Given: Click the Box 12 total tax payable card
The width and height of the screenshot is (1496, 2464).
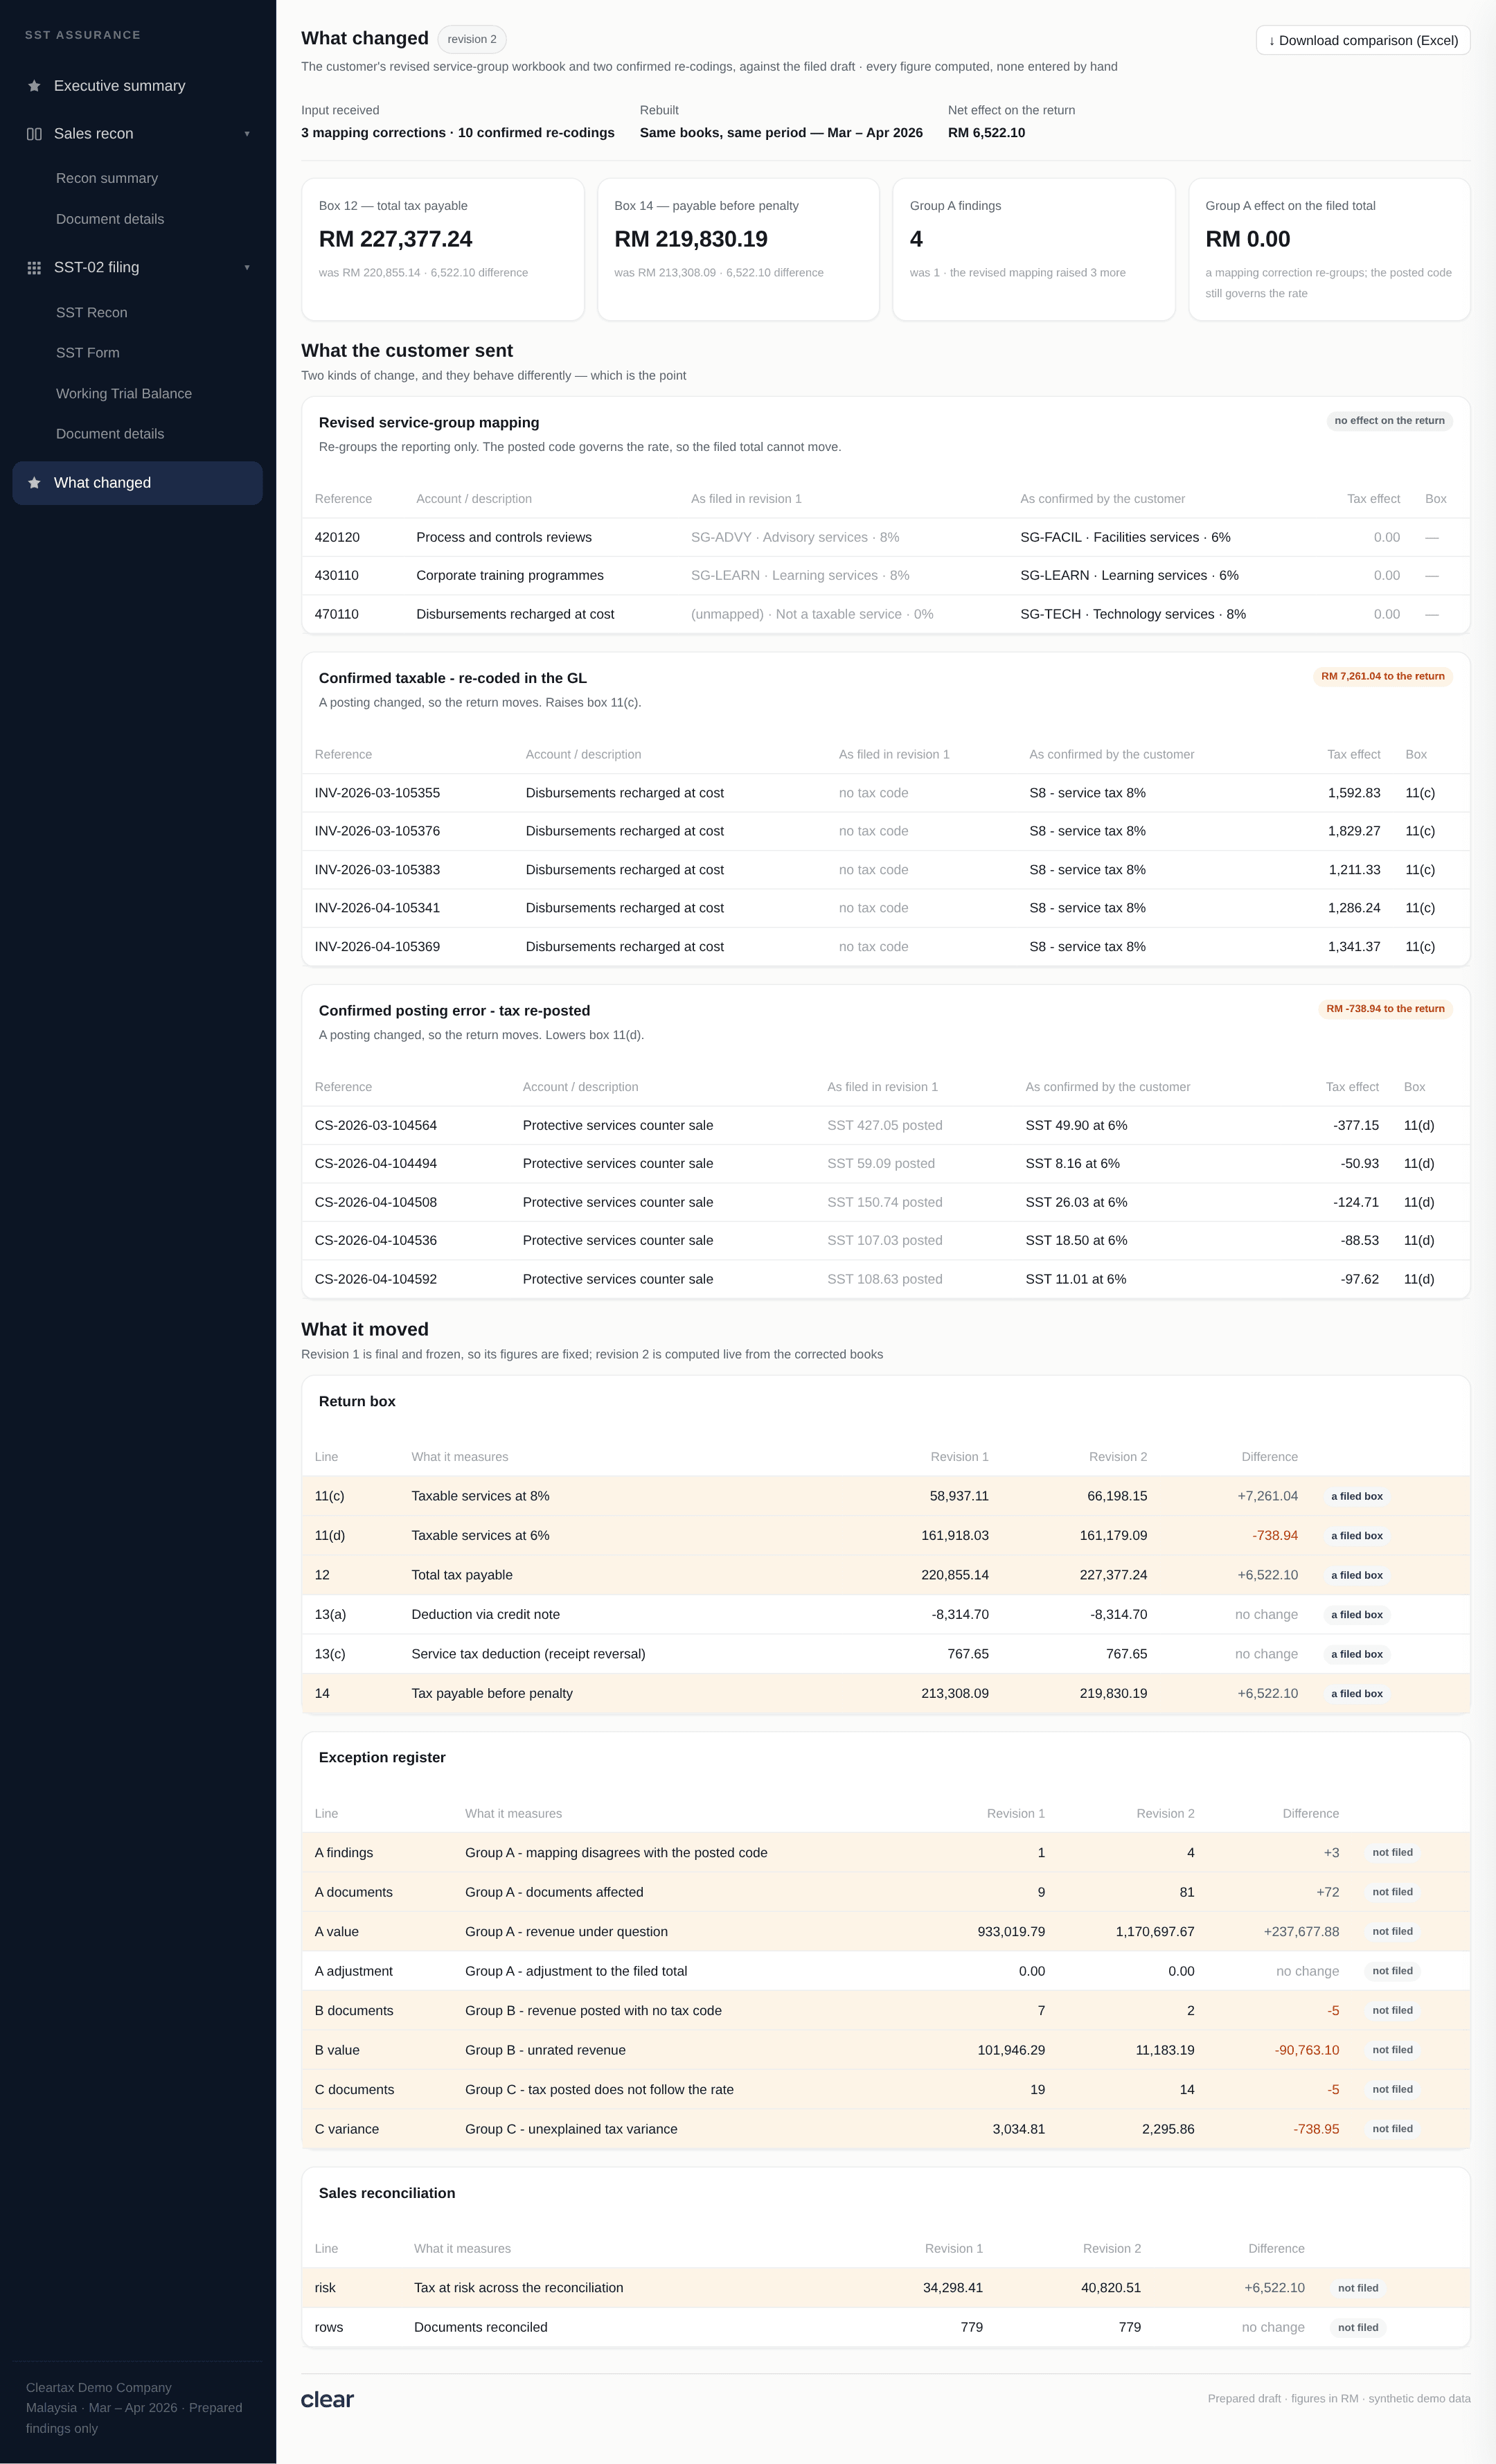Looking at the screenshot, I should click(443, 249).
